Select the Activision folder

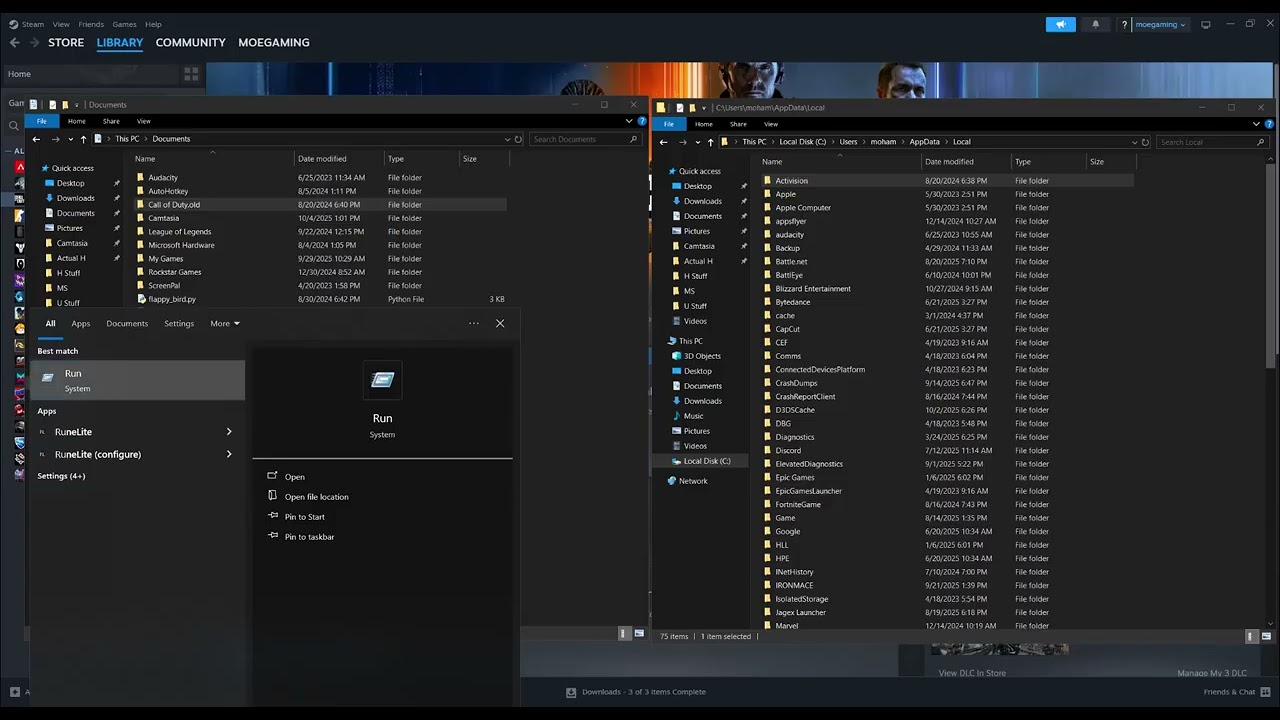click(x=791, y=181)
